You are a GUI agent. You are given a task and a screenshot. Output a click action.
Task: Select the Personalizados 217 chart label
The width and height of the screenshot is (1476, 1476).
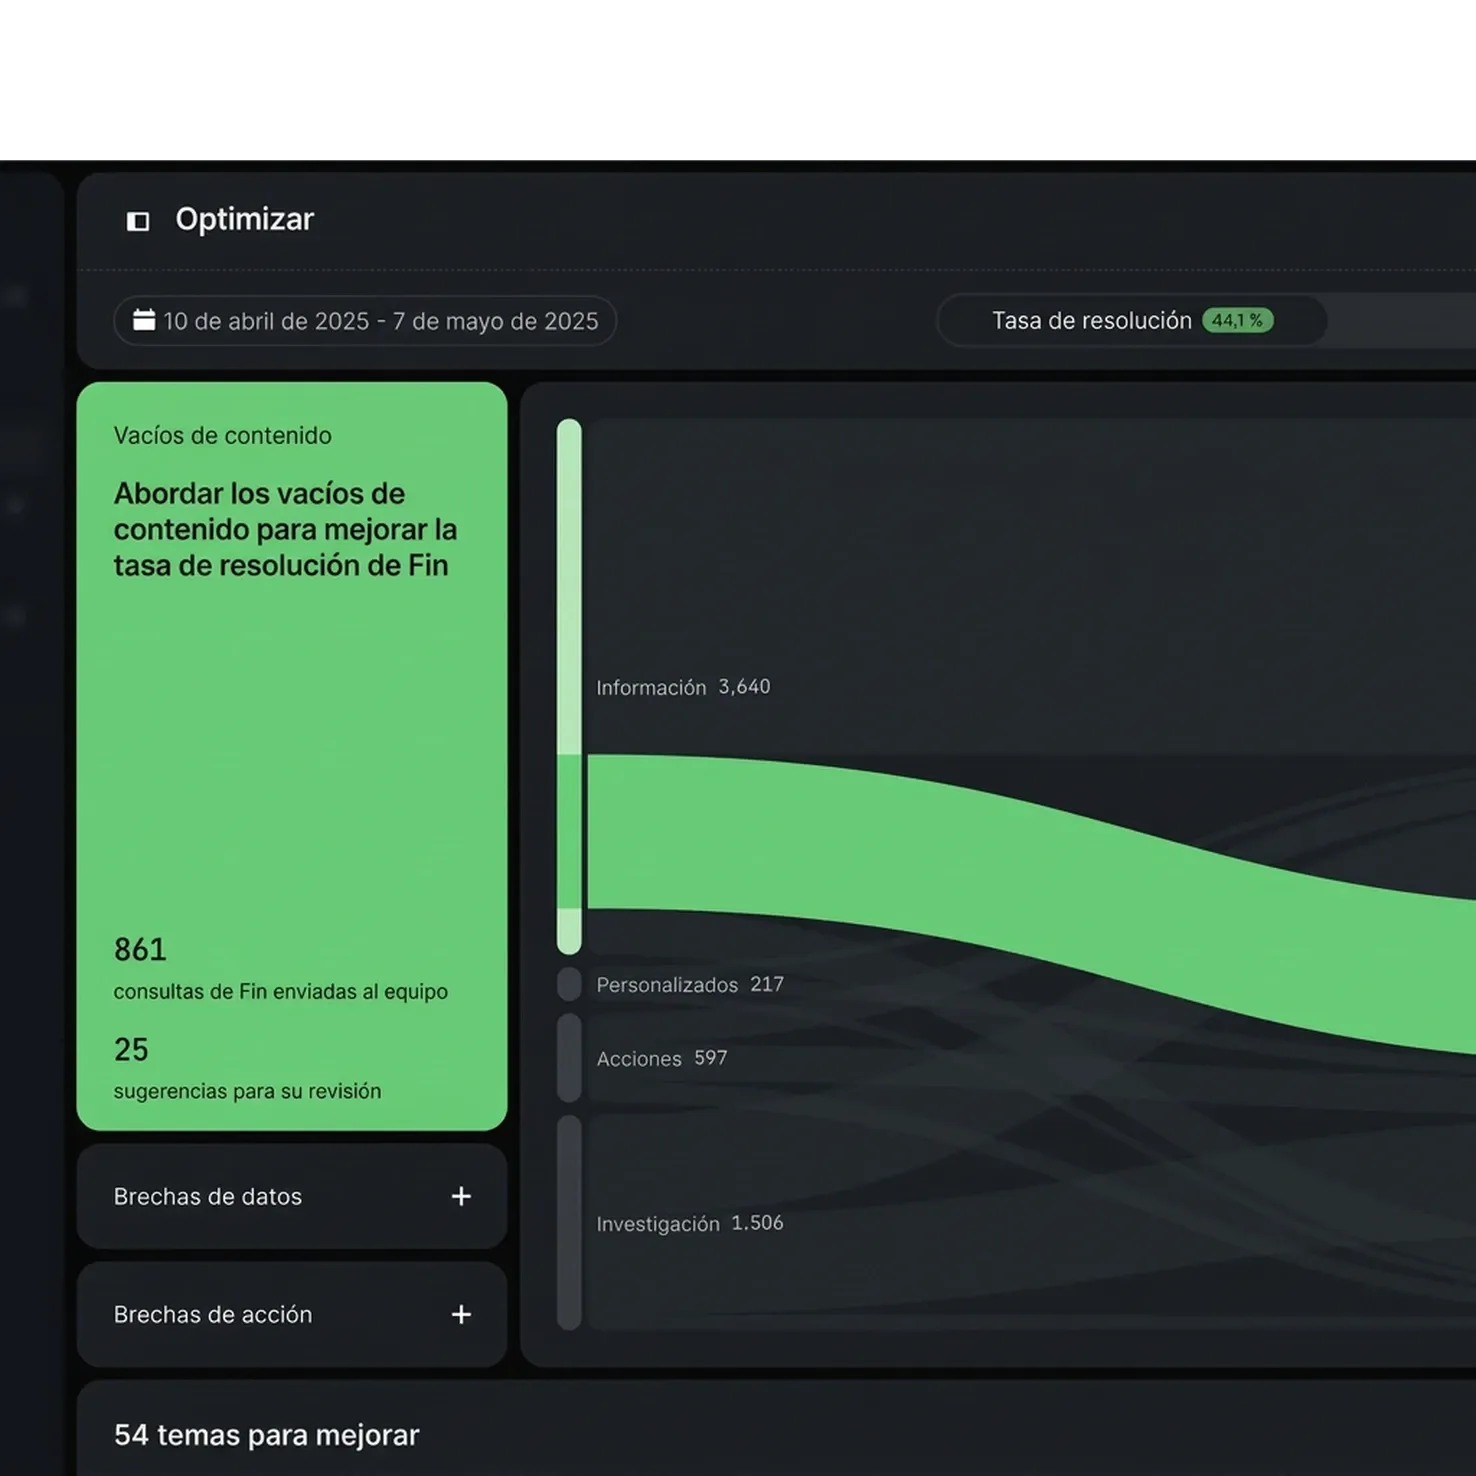pos(690,985)
